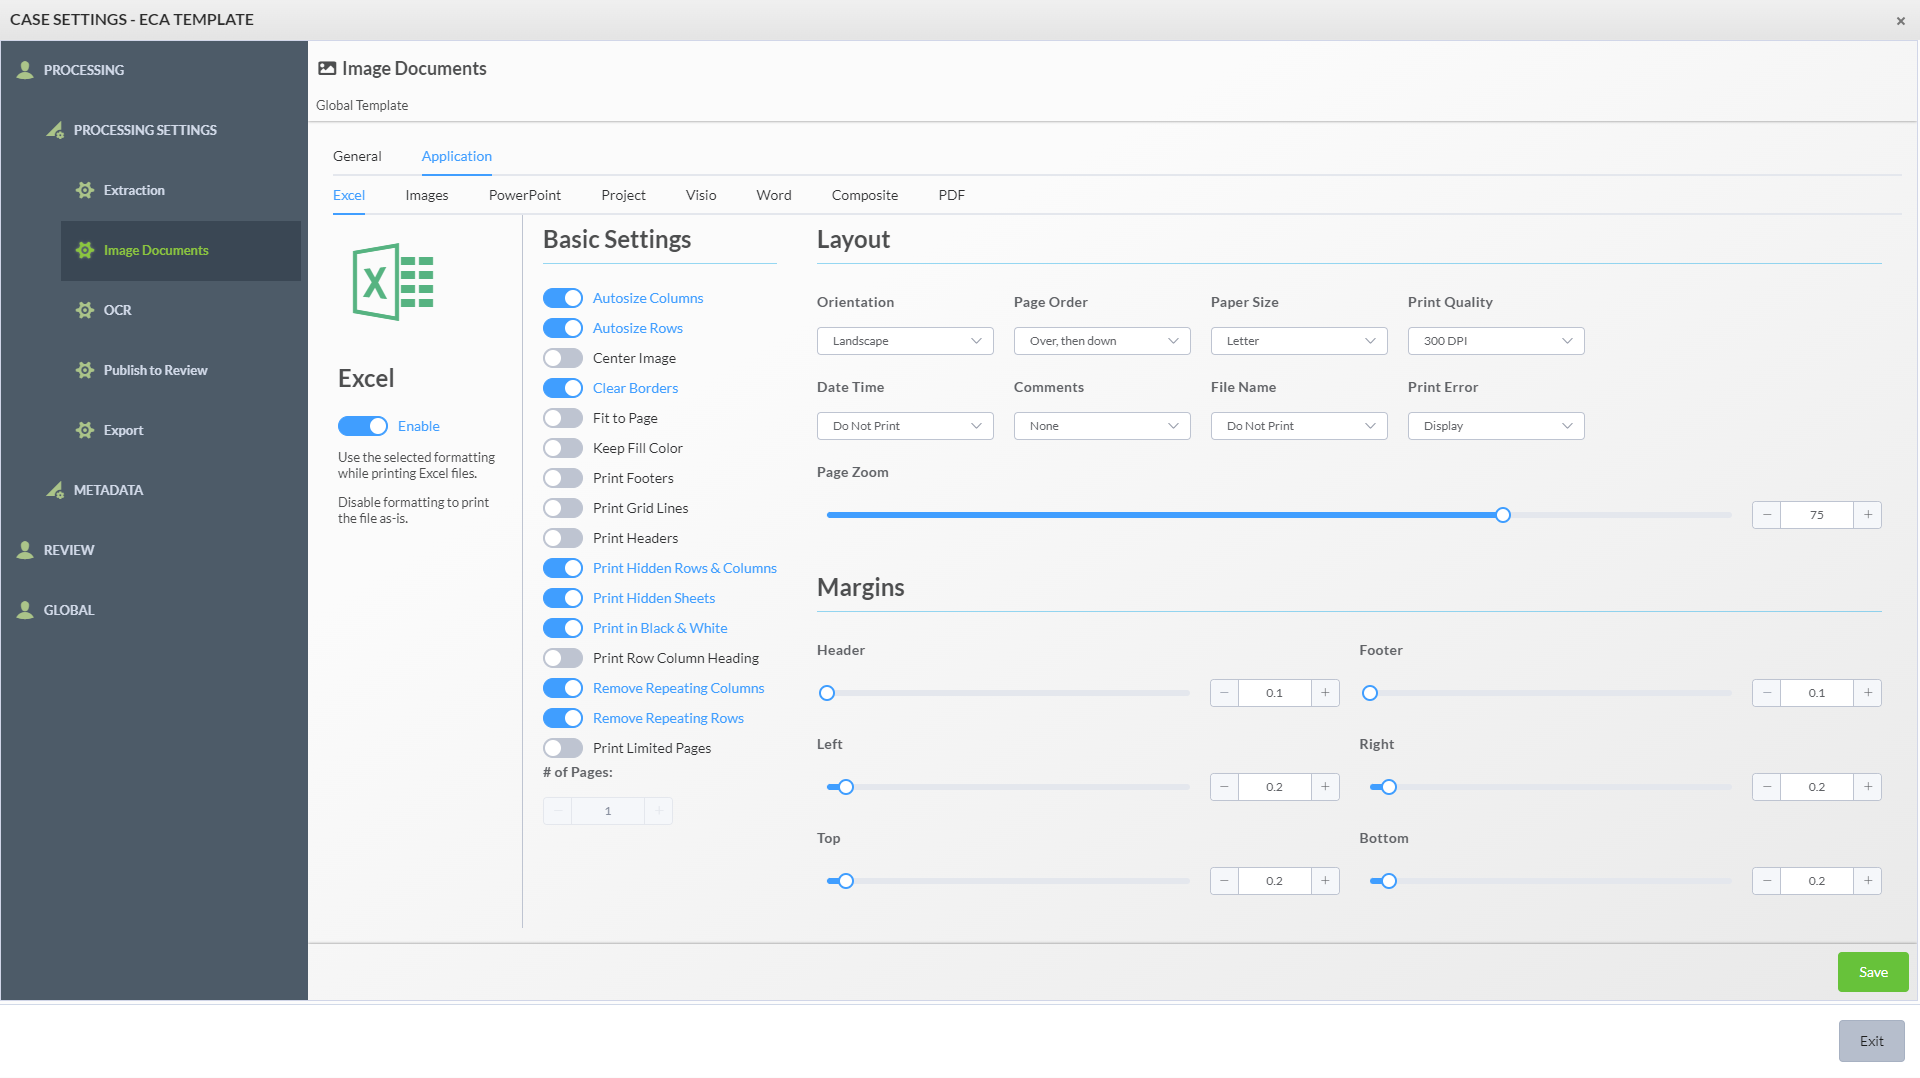Select the OCR gear icon in sidebar
The height and width of the screenshot is (1078, 1920).
[x=84, y=310]
